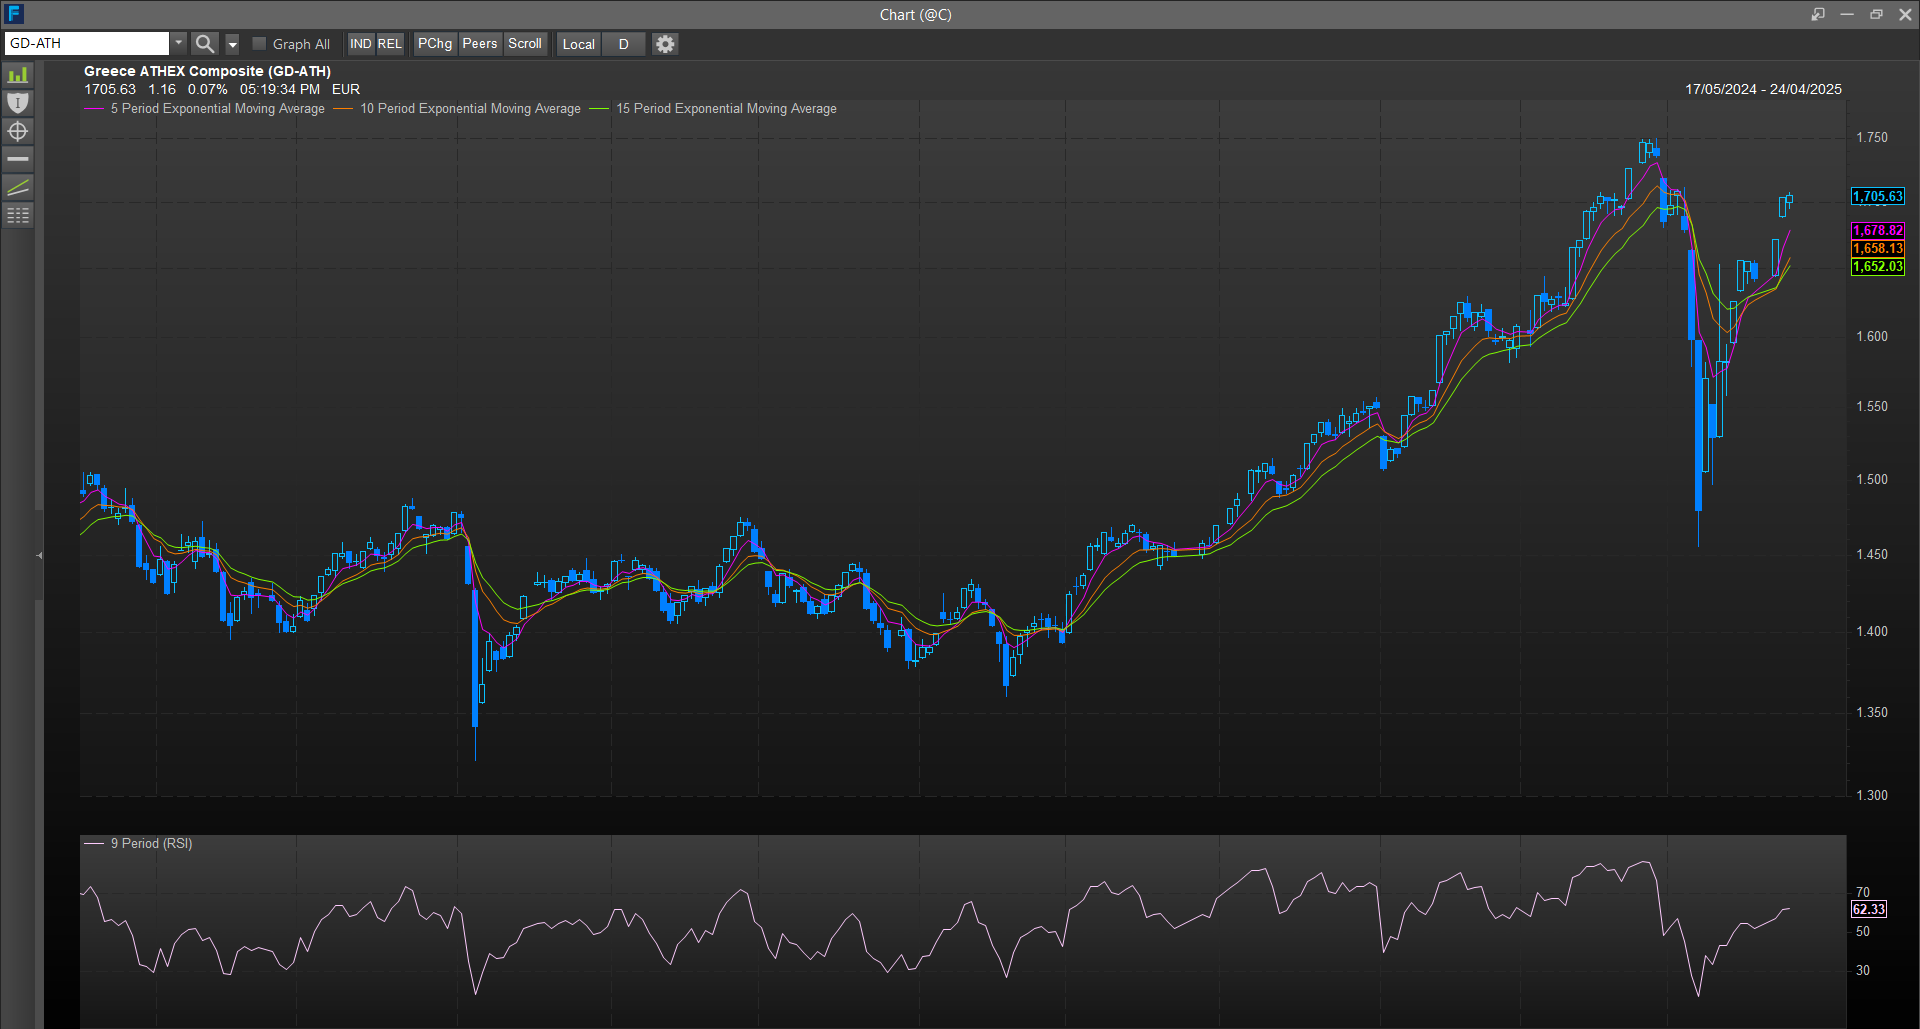Click the PChg toolbar button
The image size is (1920, 1029).
pyautogui.click(x=435, y=44)
